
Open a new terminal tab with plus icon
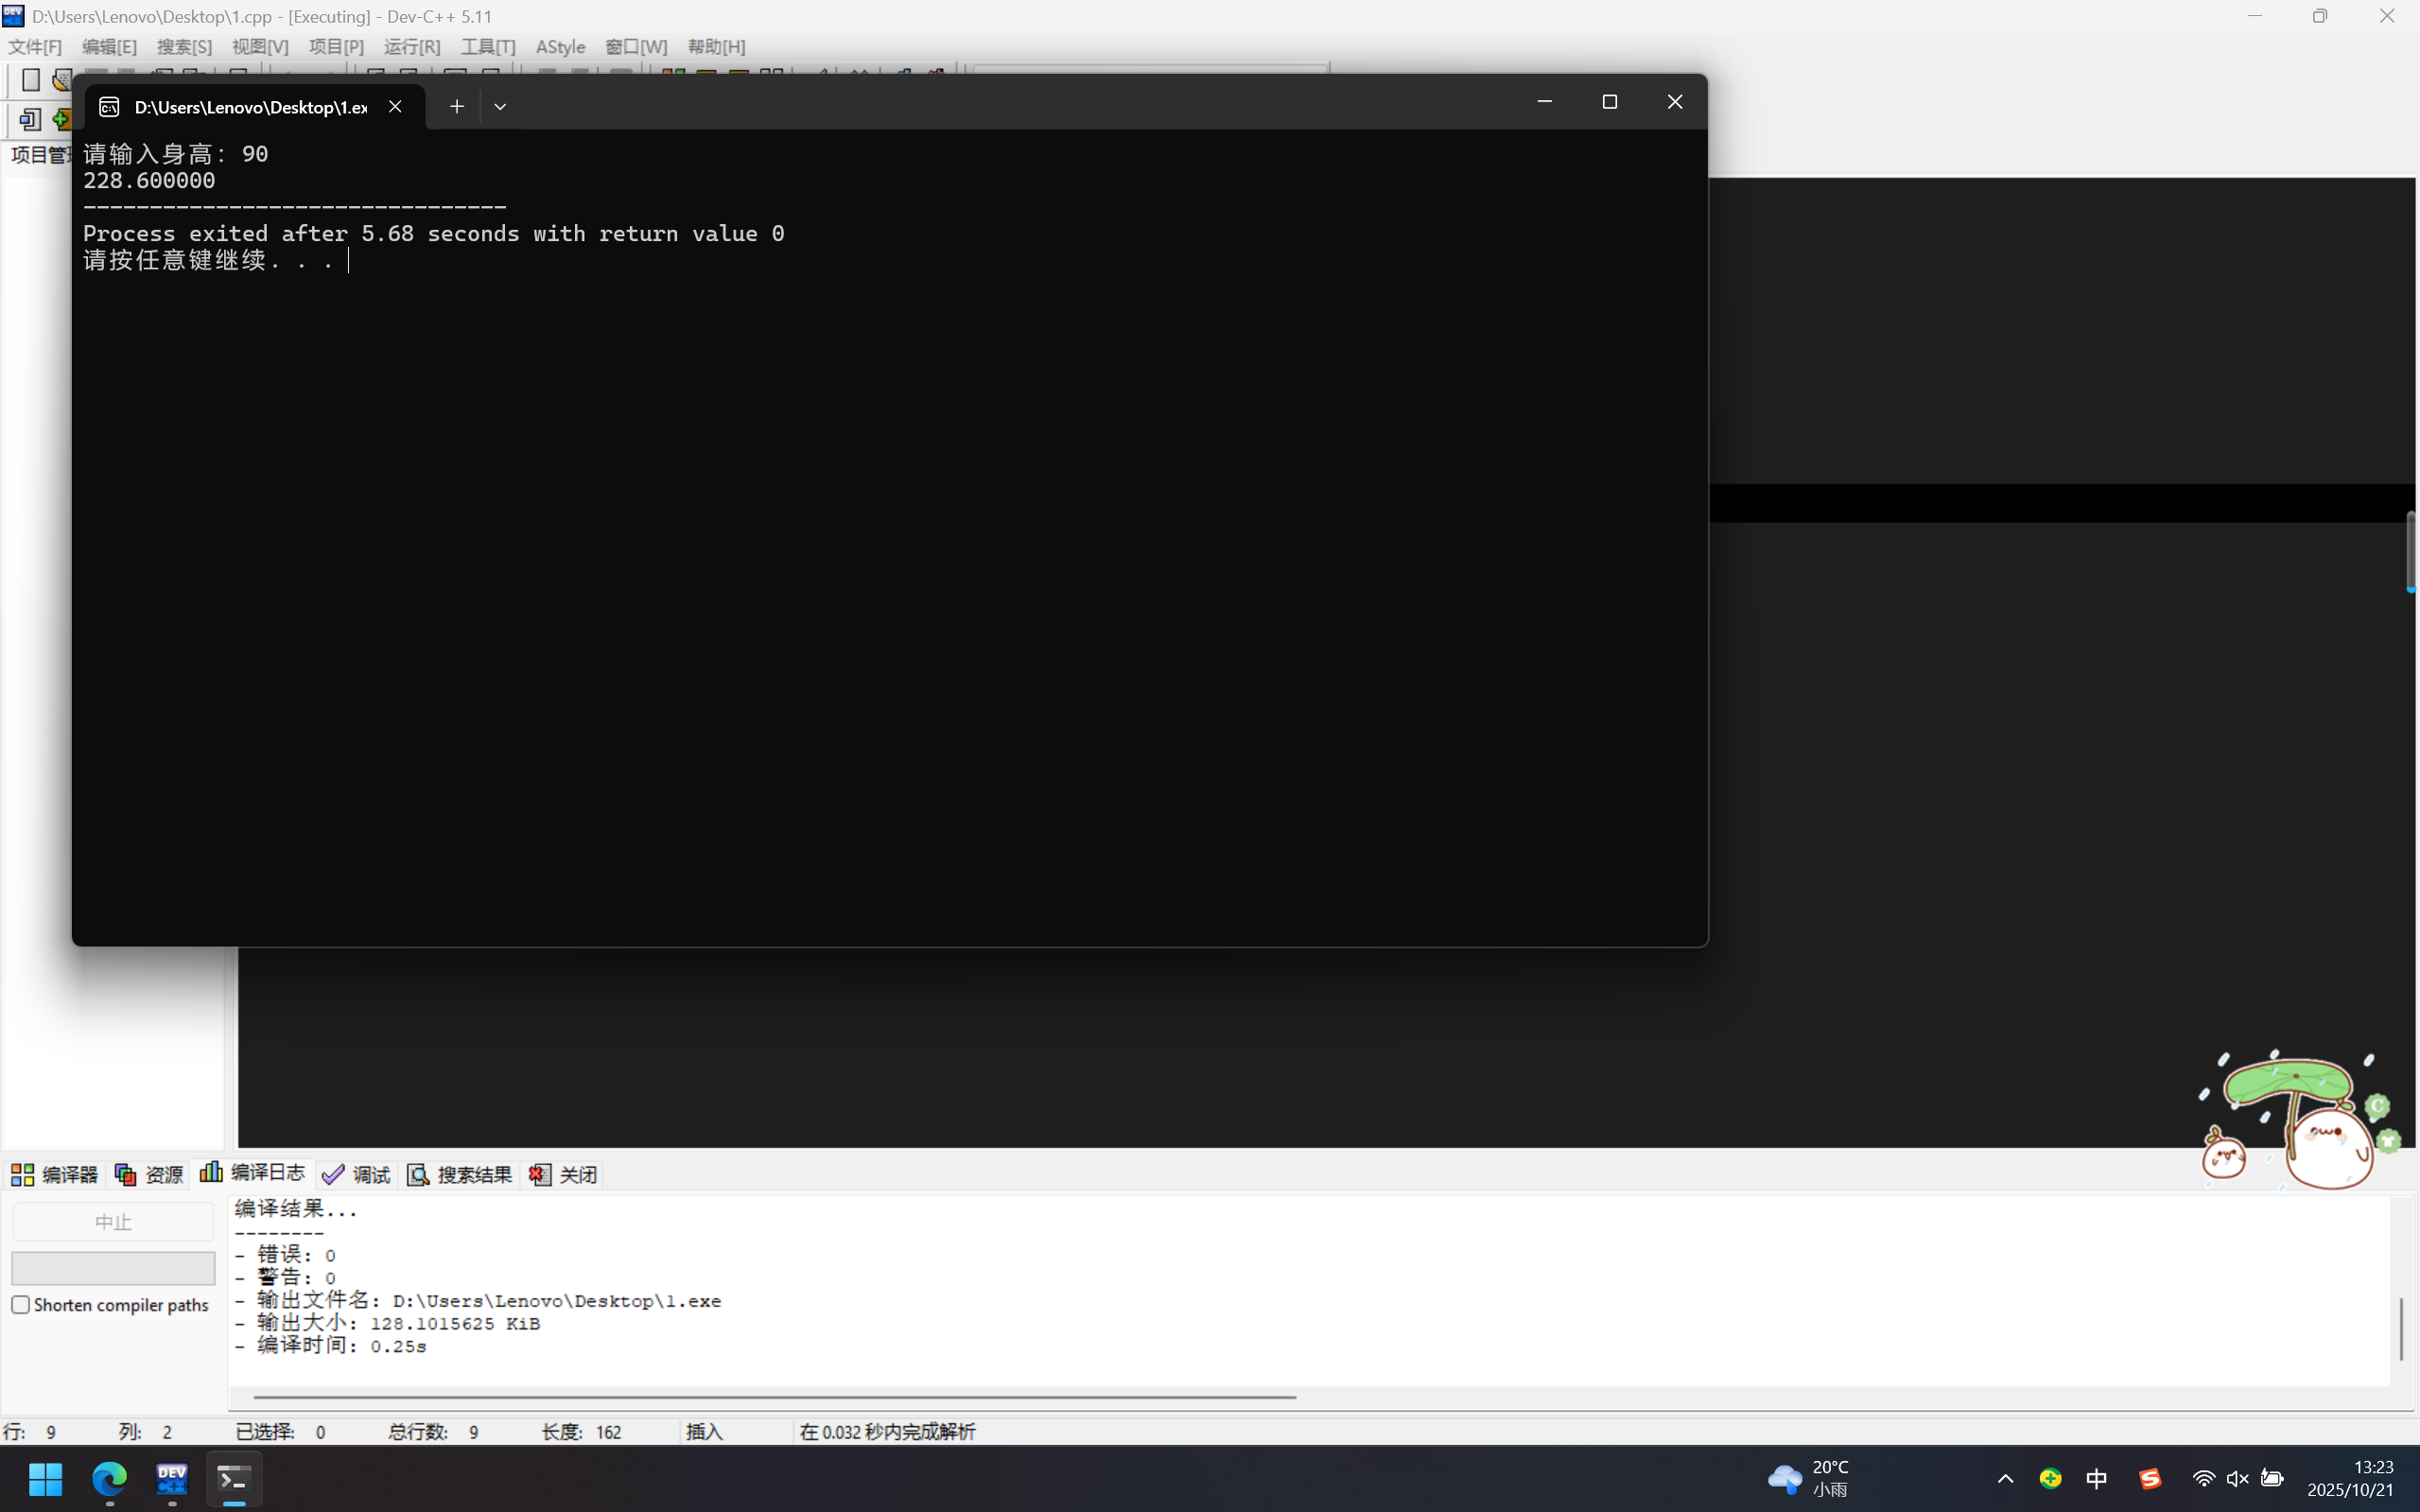coord(456,106)
